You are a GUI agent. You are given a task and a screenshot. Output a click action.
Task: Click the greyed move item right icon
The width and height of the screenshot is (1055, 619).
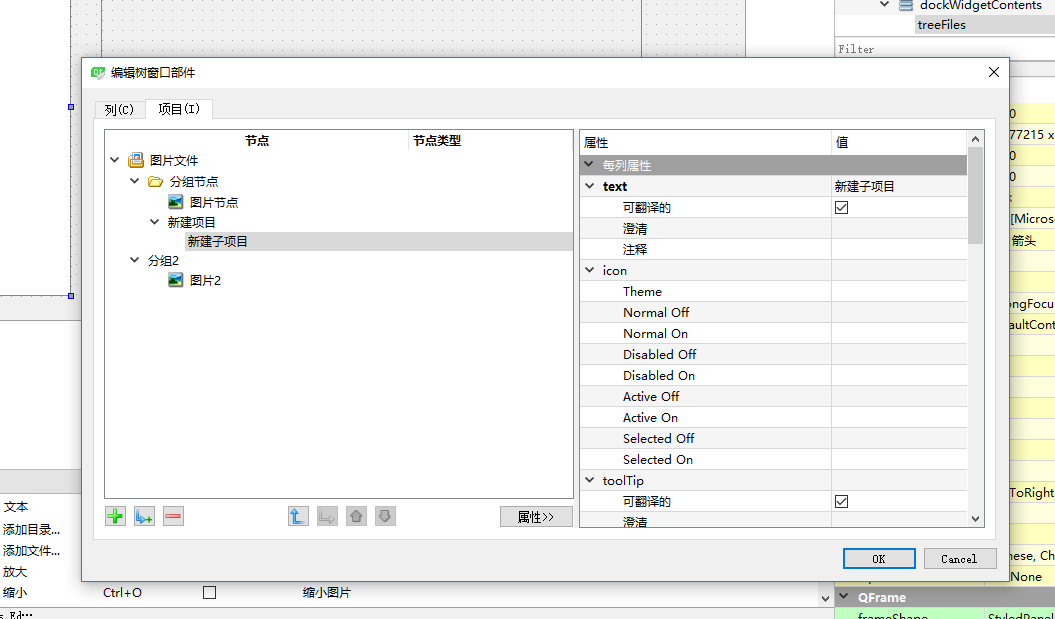327,517
